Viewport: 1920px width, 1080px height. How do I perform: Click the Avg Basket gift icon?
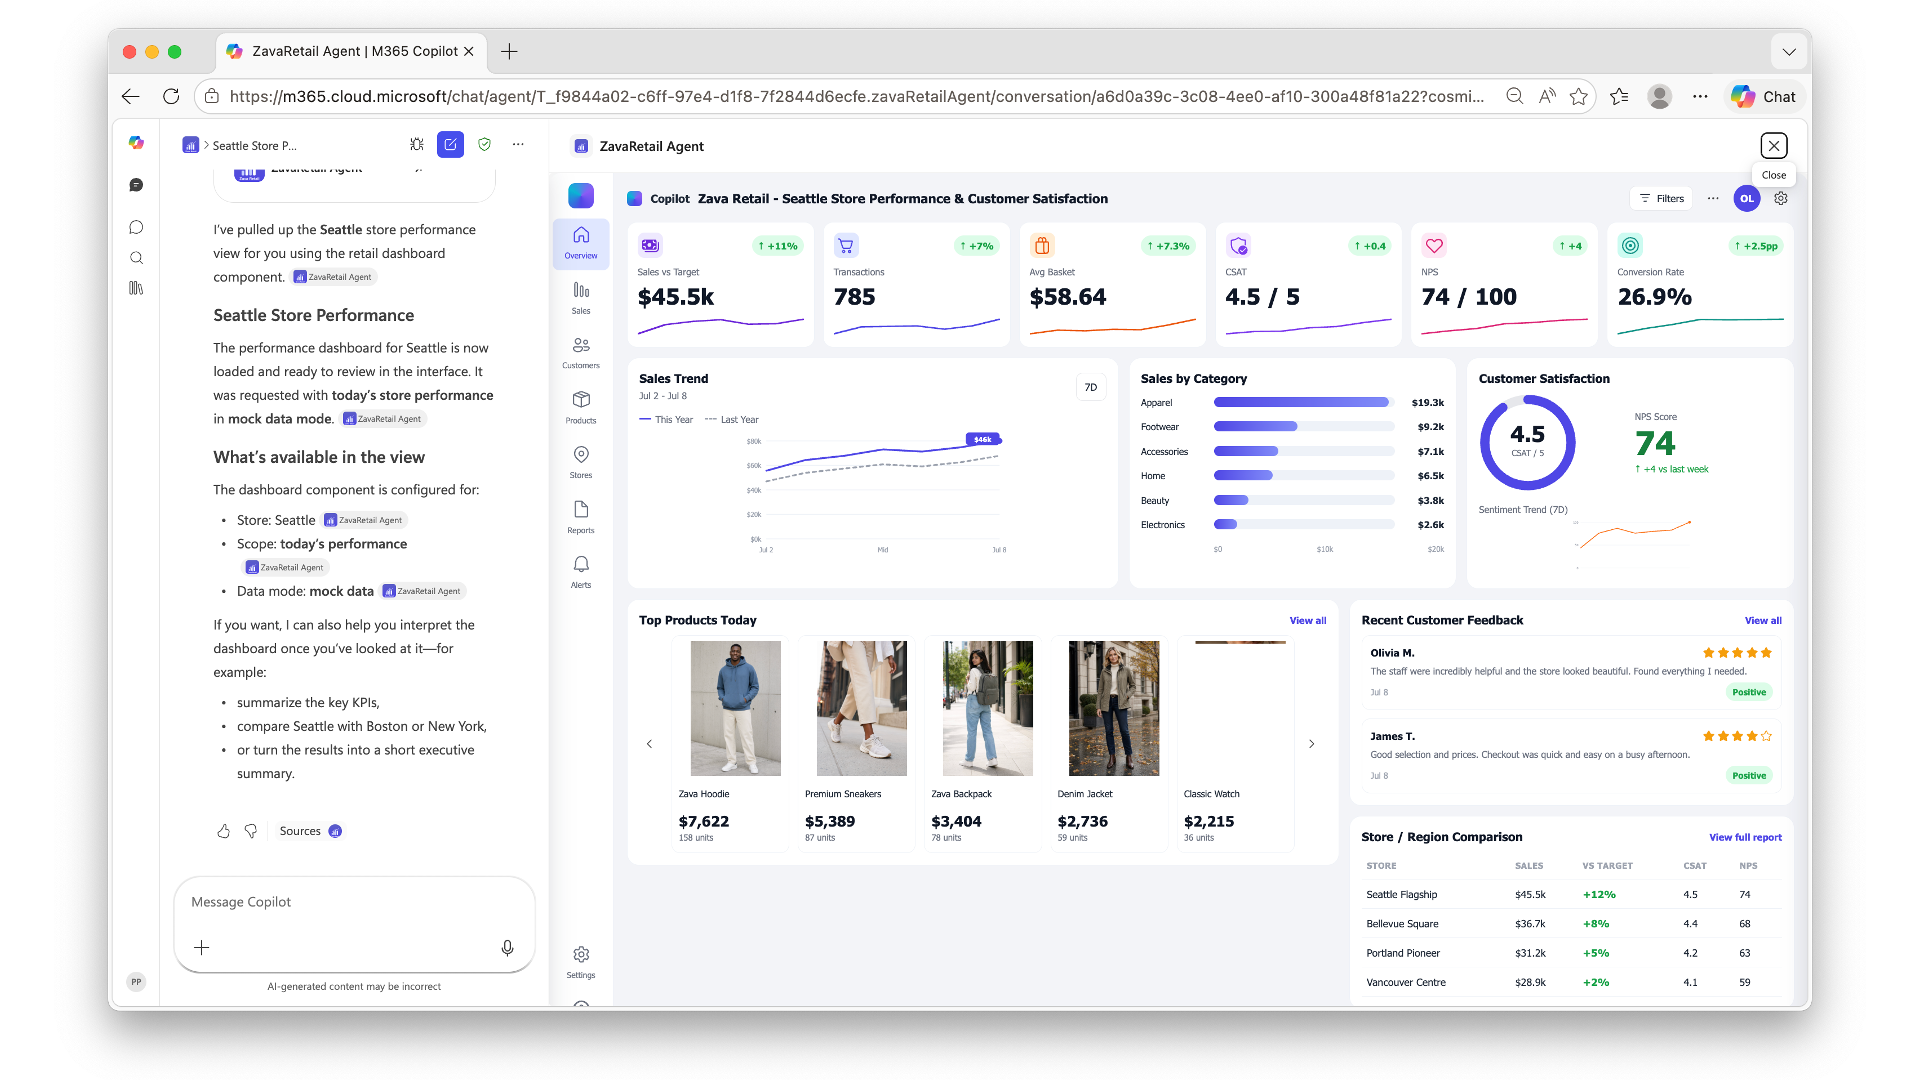click(x=1042, y=245)
